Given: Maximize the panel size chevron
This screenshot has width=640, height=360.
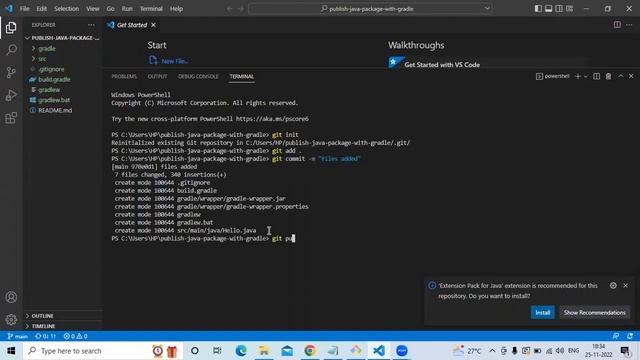Looking at the screenshot, I should [620, 76].
